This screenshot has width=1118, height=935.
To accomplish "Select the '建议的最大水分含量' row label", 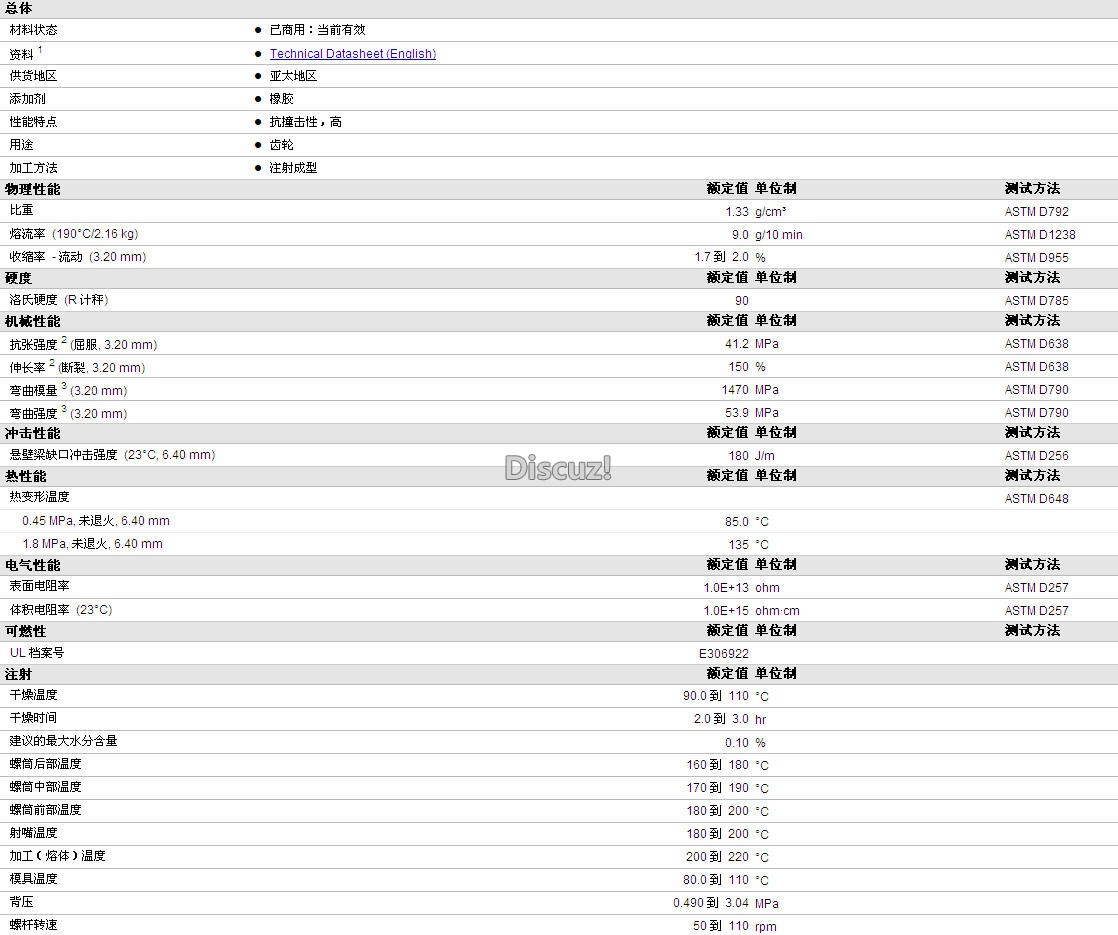I will click(63, 741).
